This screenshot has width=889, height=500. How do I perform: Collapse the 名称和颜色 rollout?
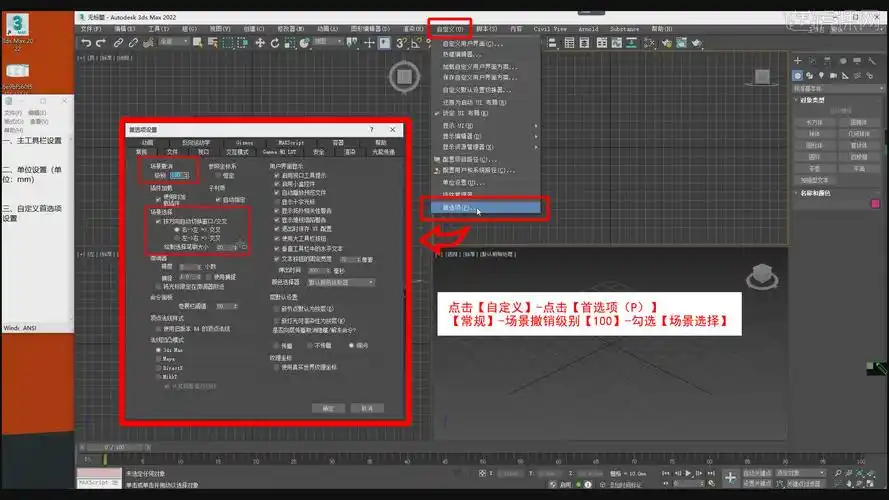815,193
